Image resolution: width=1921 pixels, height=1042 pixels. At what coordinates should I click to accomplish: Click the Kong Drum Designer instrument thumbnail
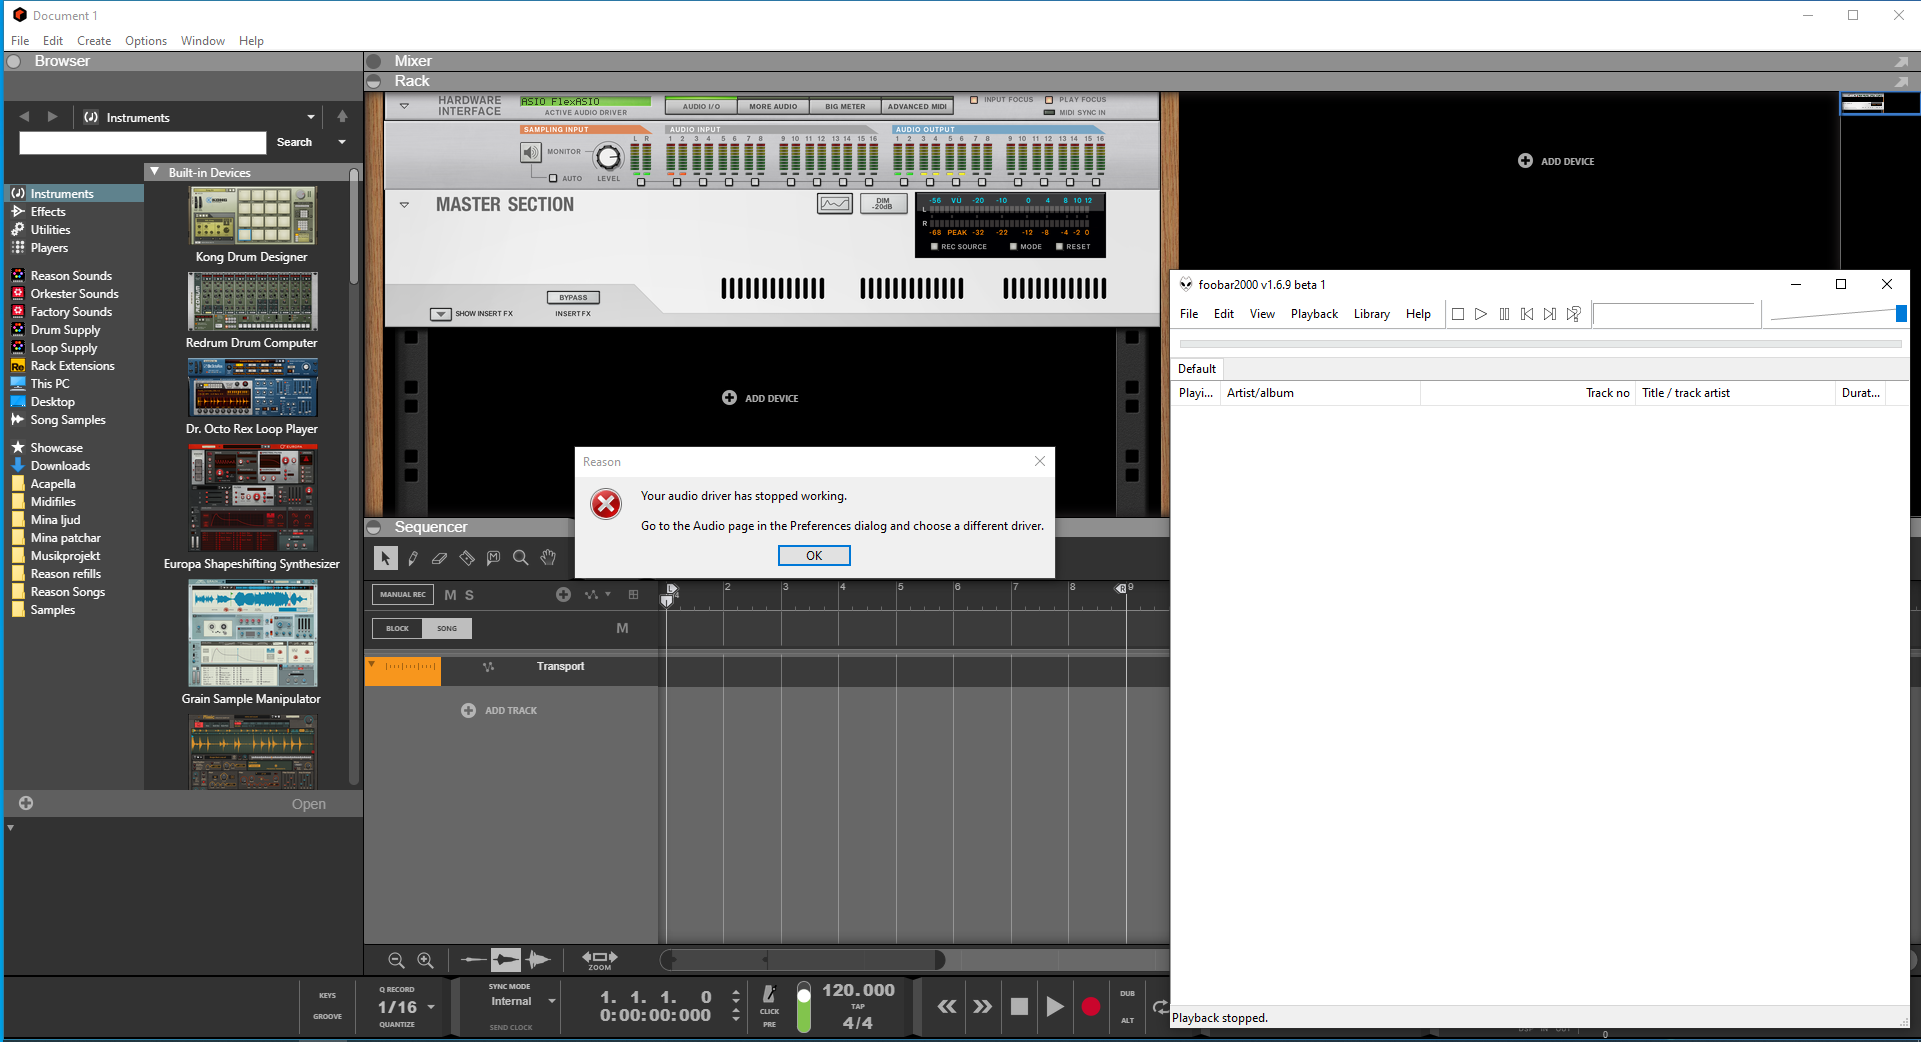click(251, 215)
